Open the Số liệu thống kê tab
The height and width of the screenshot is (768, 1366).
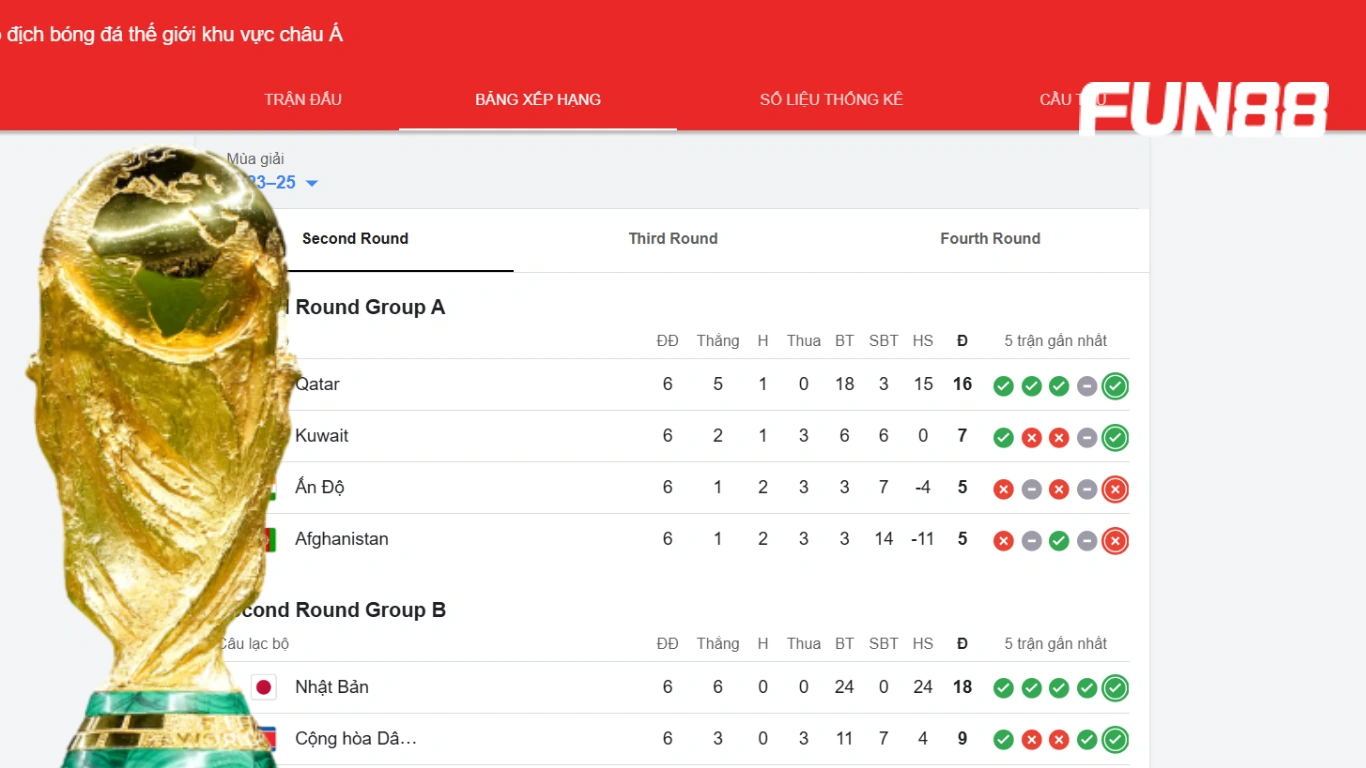coord(831,100)
